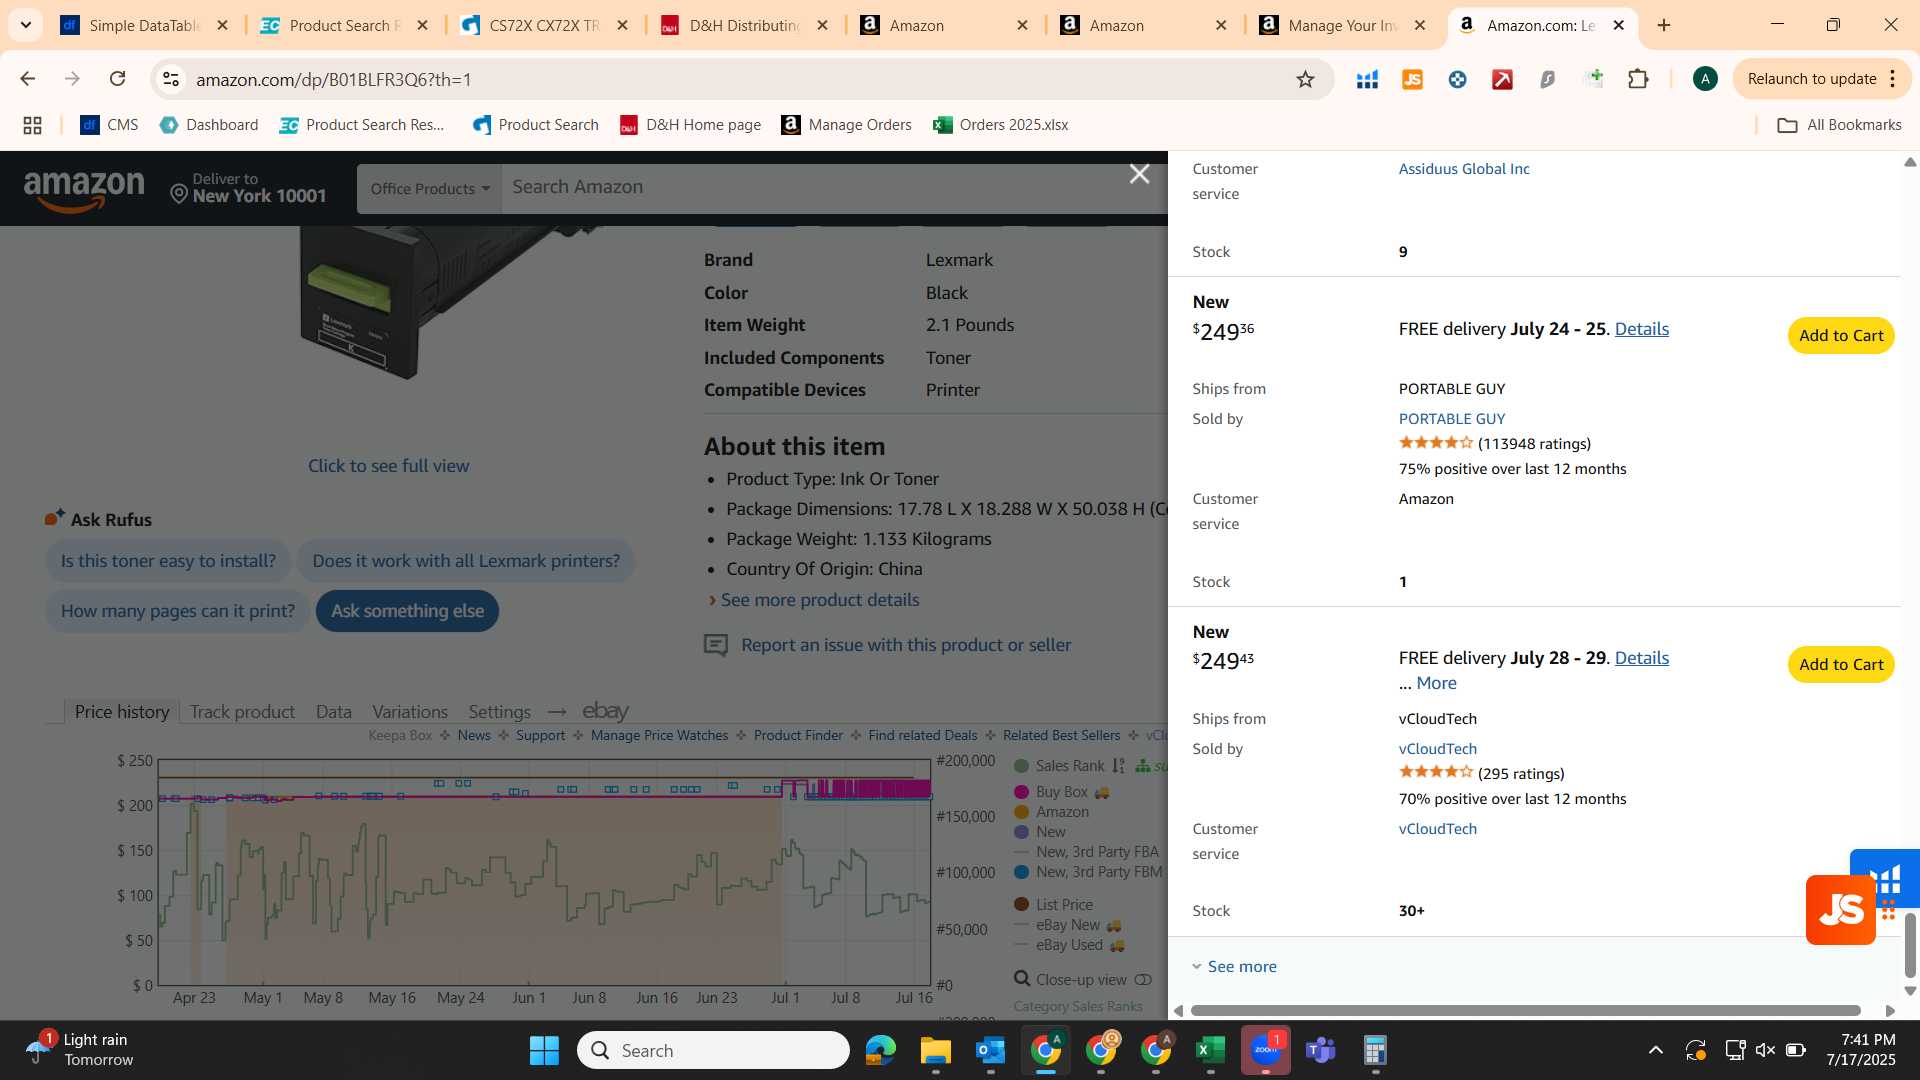Switch on Close-up view toggle

1143,980
